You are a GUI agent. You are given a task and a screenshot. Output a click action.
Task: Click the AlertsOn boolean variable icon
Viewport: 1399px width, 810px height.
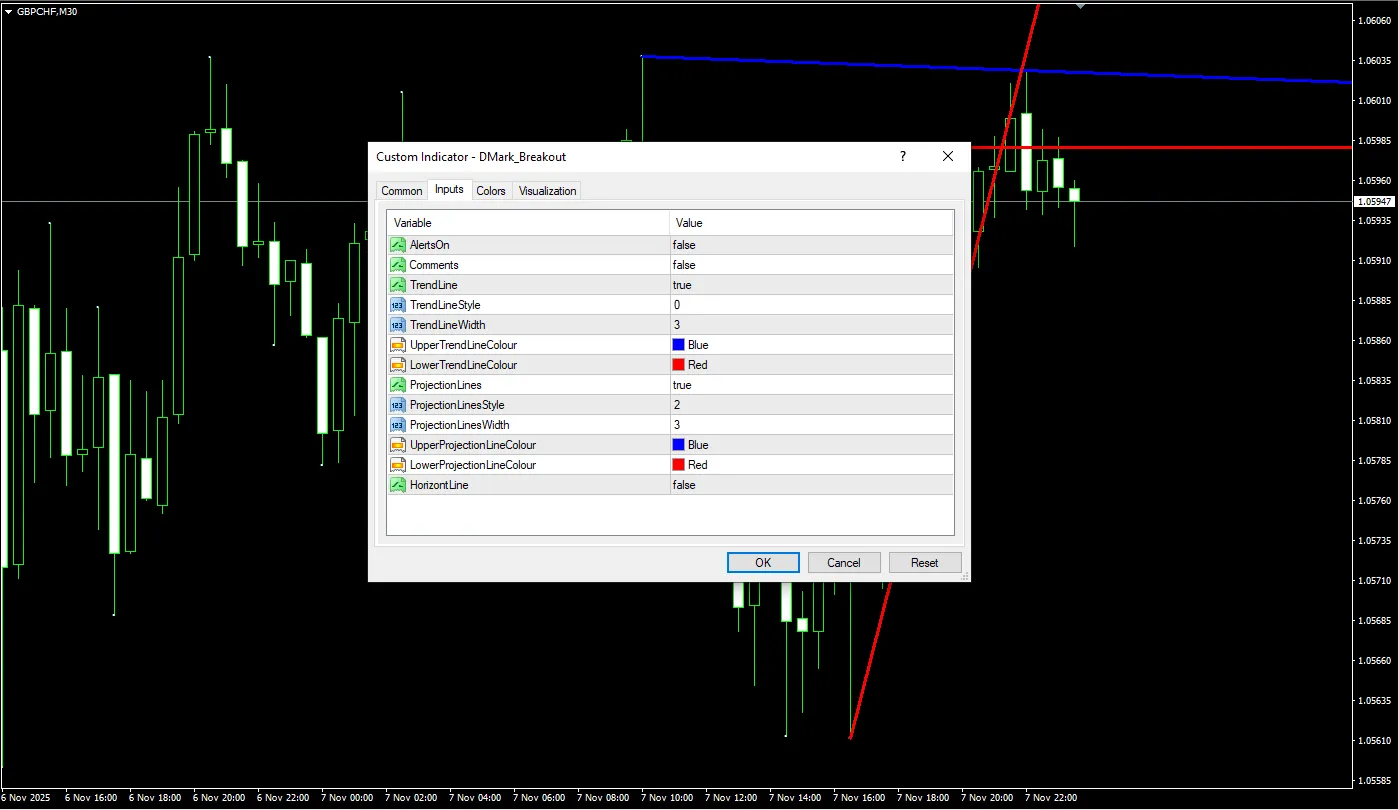pyautogui.click(x=397, y=245)
